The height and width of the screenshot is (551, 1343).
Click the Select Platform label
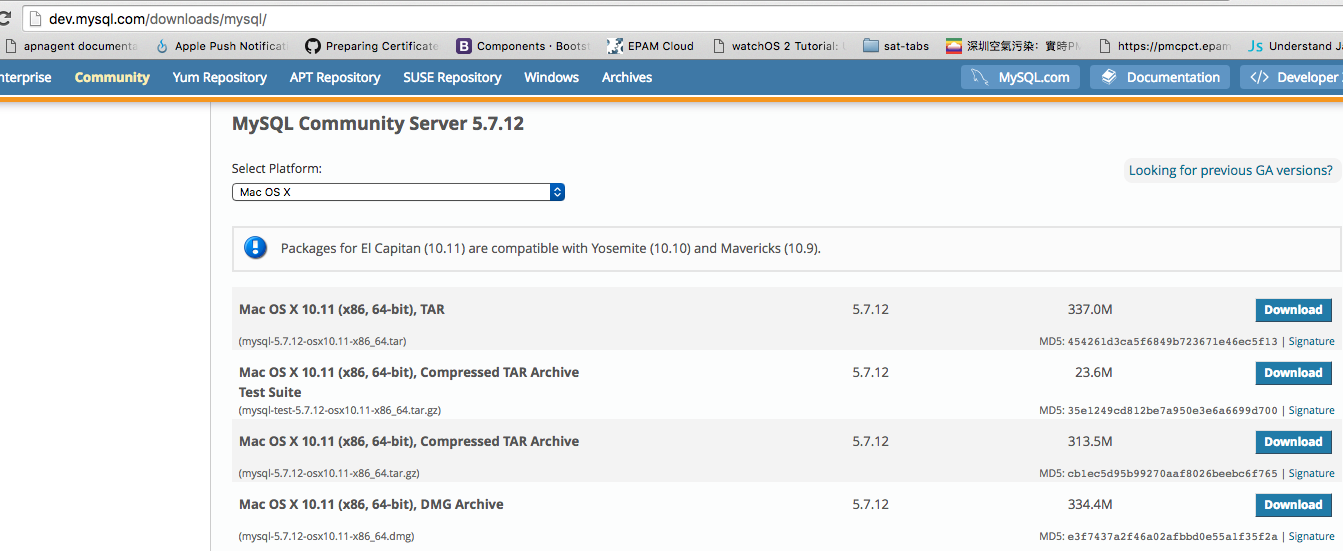coord(277,169)
